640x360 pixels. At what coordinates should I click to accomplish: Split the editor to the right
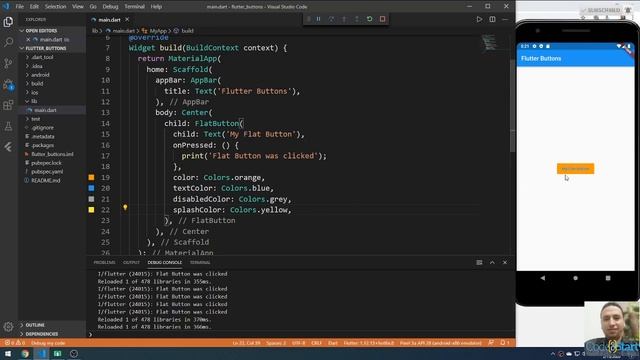tap(492, 19)
